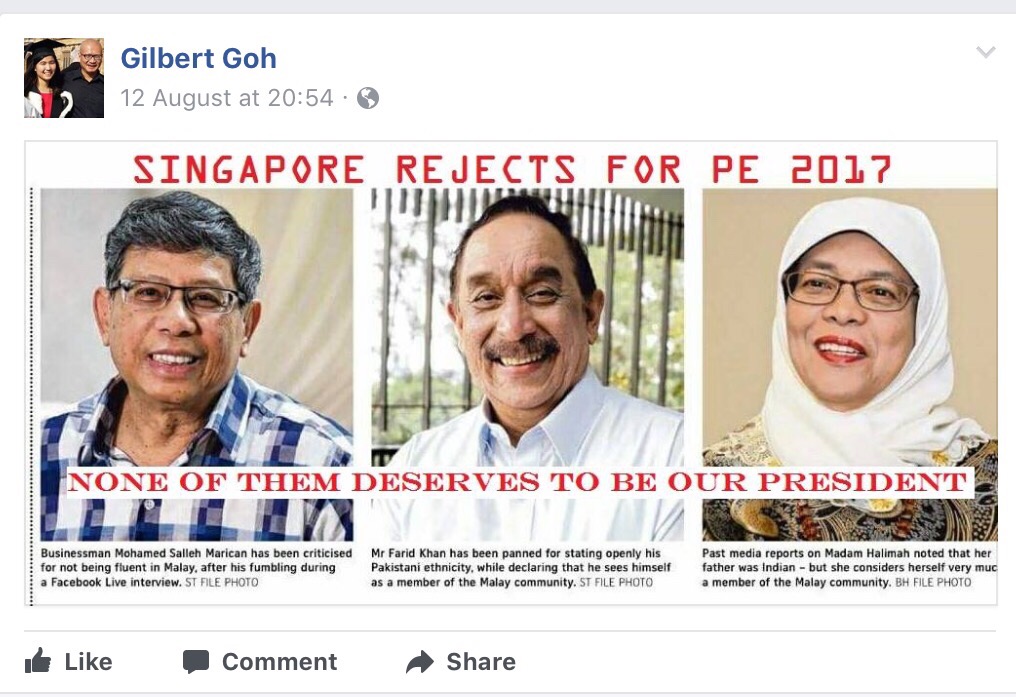Click the caption about Businessman Mohamed Salleh Marican
Viewport: 1016px width, 697px height.
click(x=196, y=567)
